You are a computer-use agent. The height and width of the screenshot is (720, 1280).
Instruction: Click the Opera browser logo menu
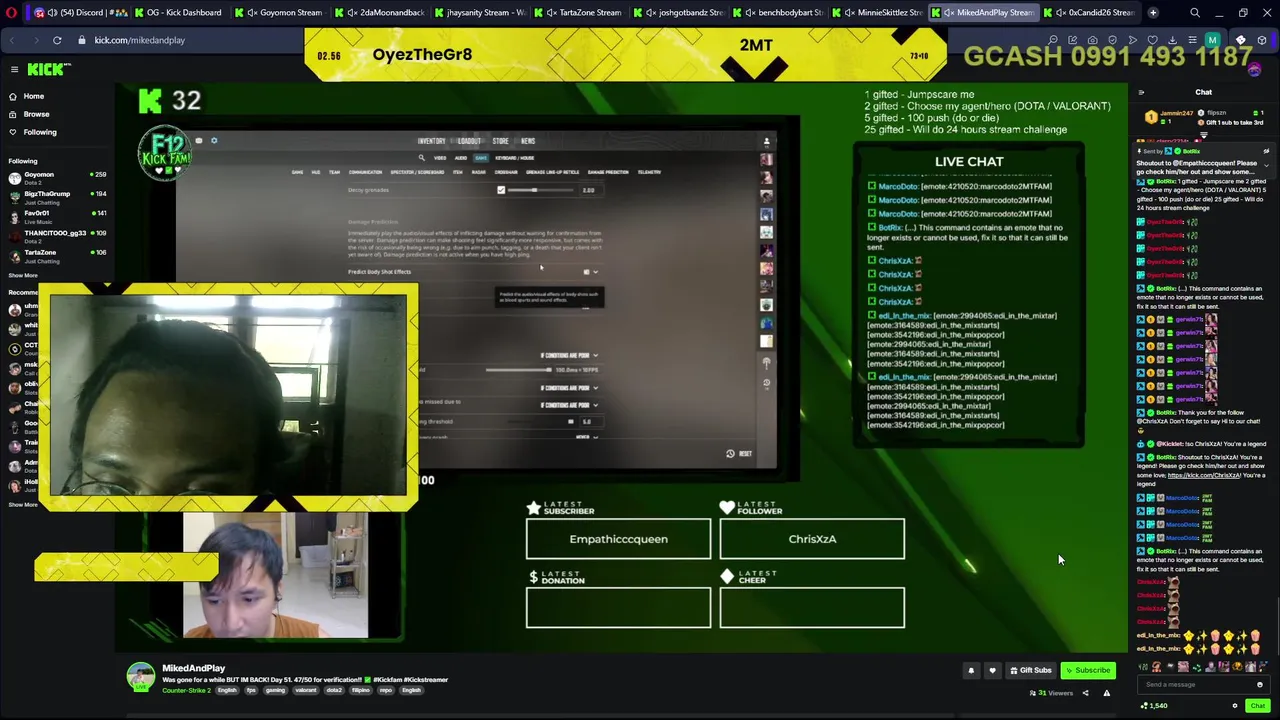pyautogui.click(x=12, y=13)
